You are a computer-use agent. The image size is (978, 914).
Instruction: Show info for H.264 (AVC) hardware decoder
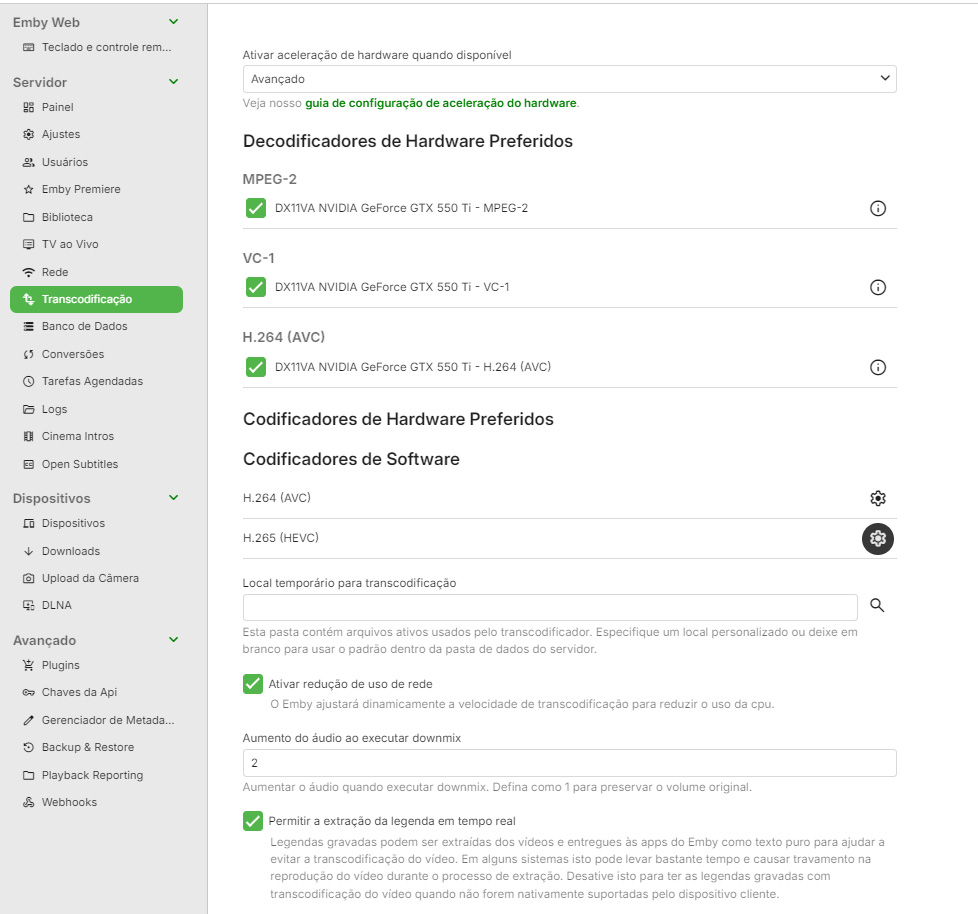(x=878, y=367)
